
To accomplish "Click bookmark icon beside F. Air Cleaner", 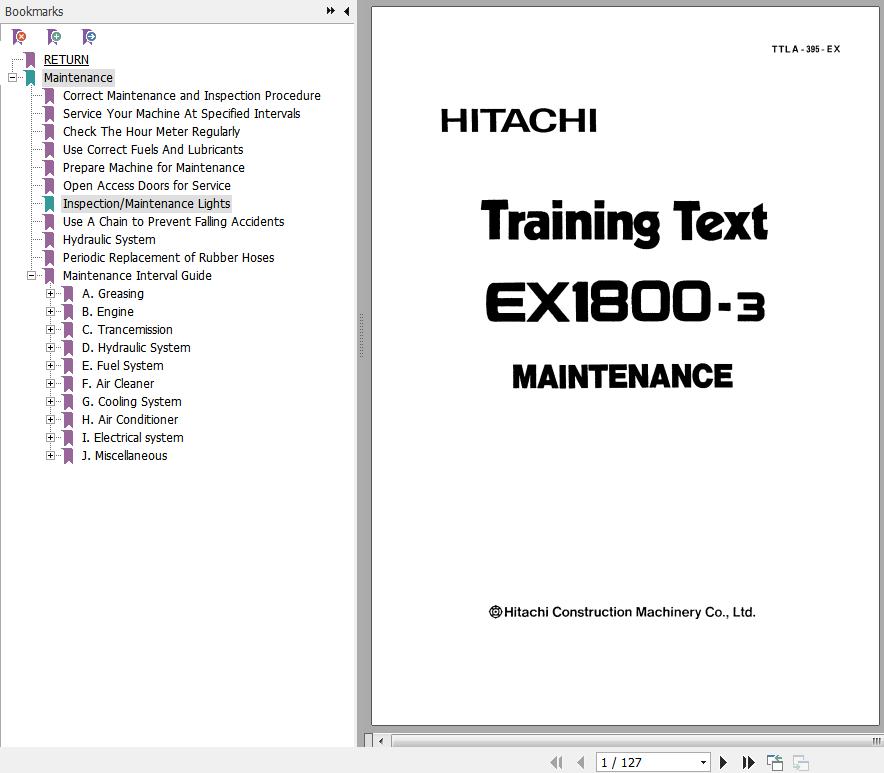I will (68, 384).
